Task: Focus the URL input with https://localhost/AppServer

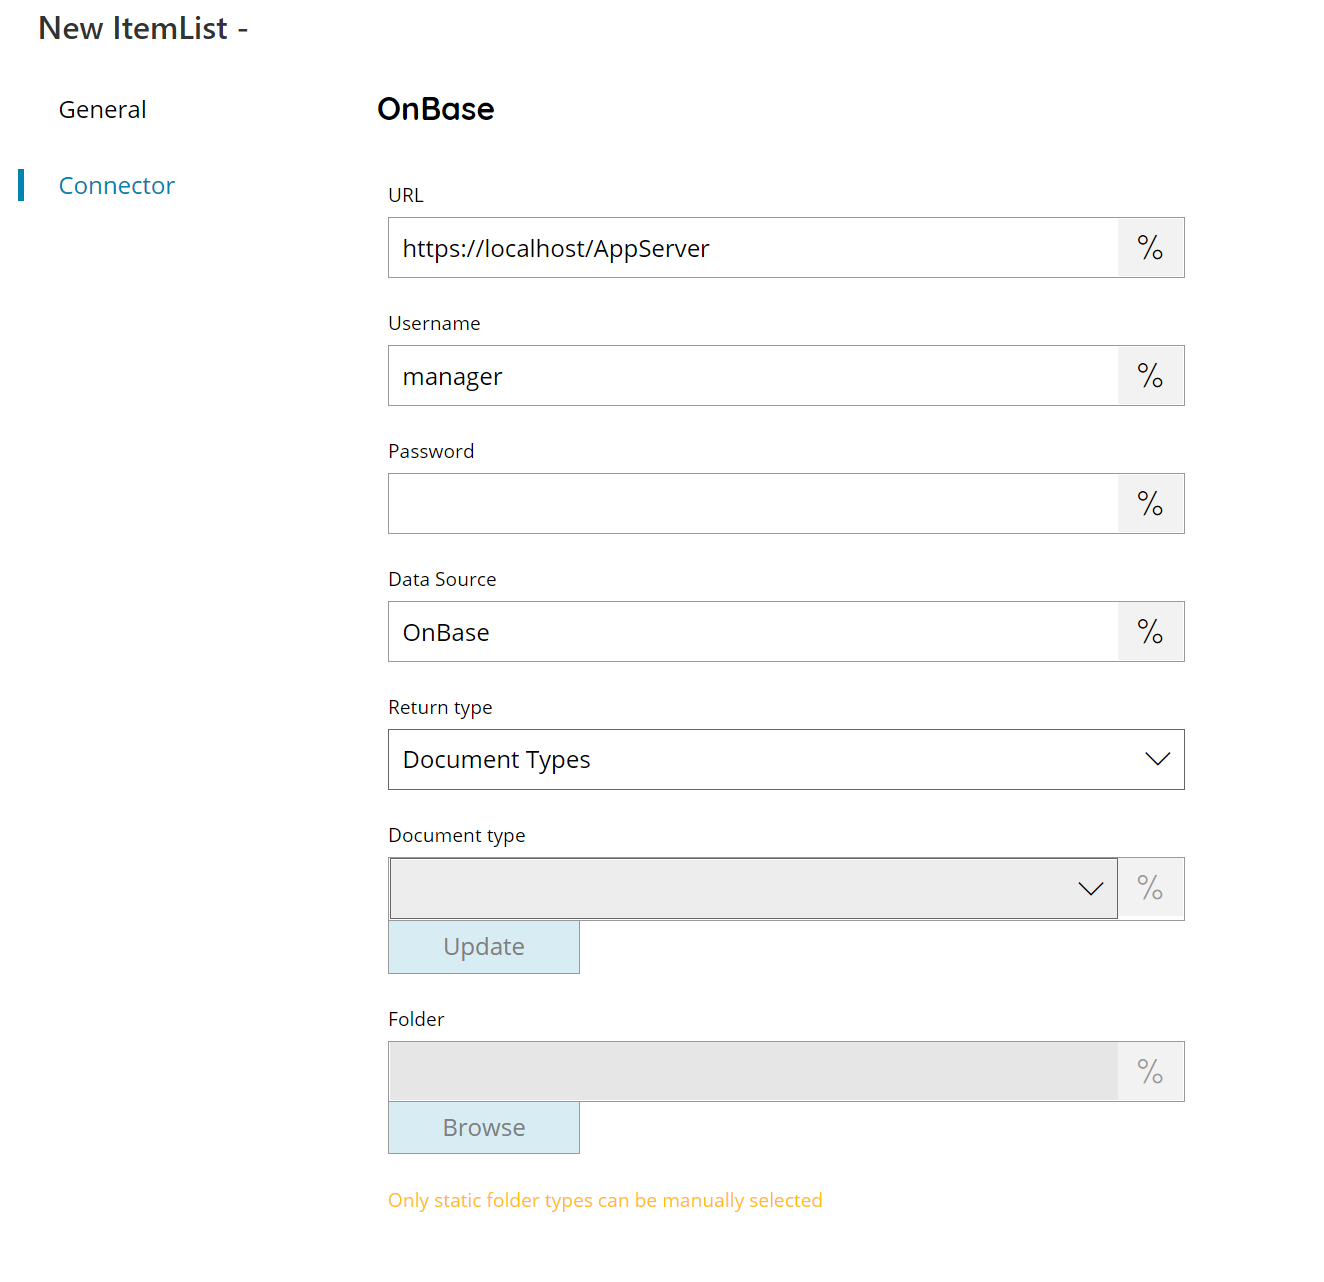Action: click(753, 248)
